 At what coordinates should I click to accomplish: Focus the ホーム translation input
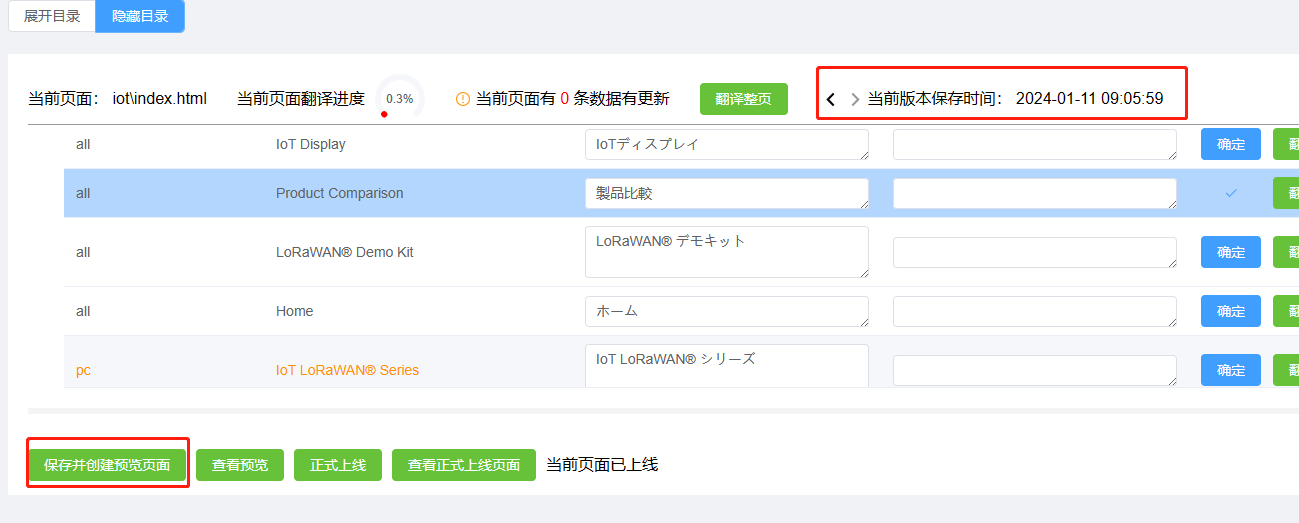[726, 311]
